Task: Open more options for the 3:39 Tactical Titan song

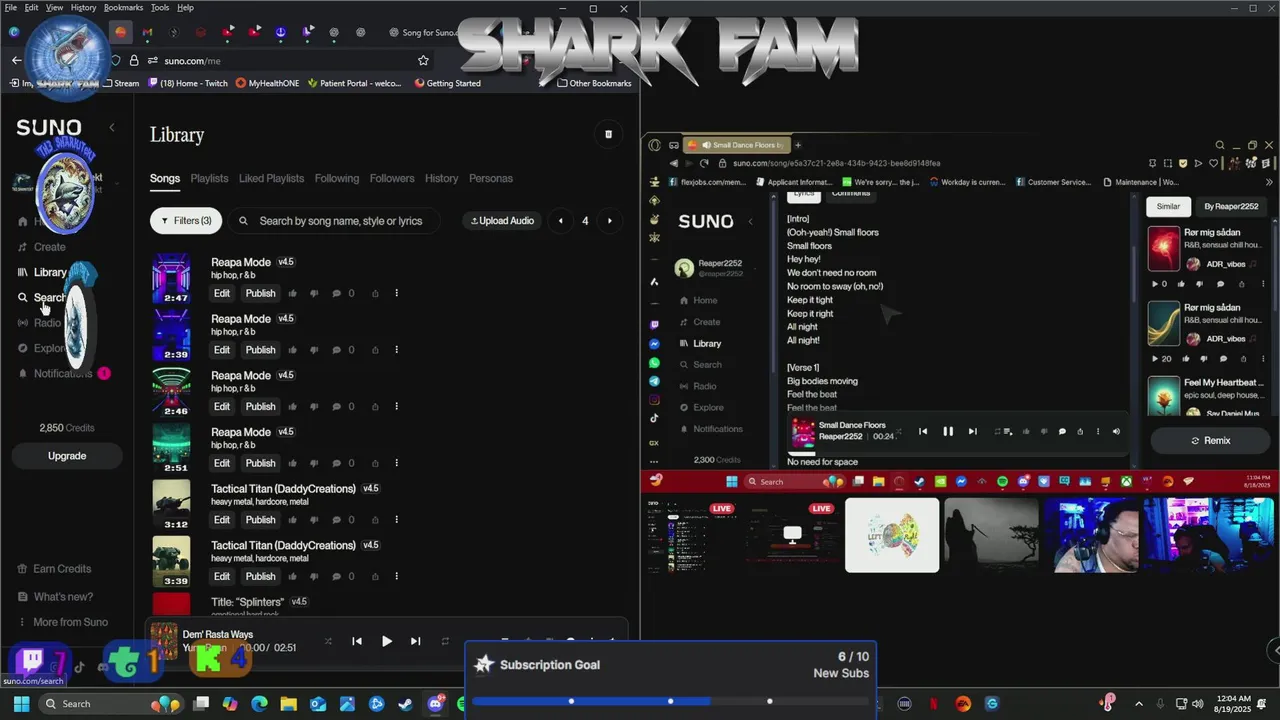Action: tap(396, 576)
